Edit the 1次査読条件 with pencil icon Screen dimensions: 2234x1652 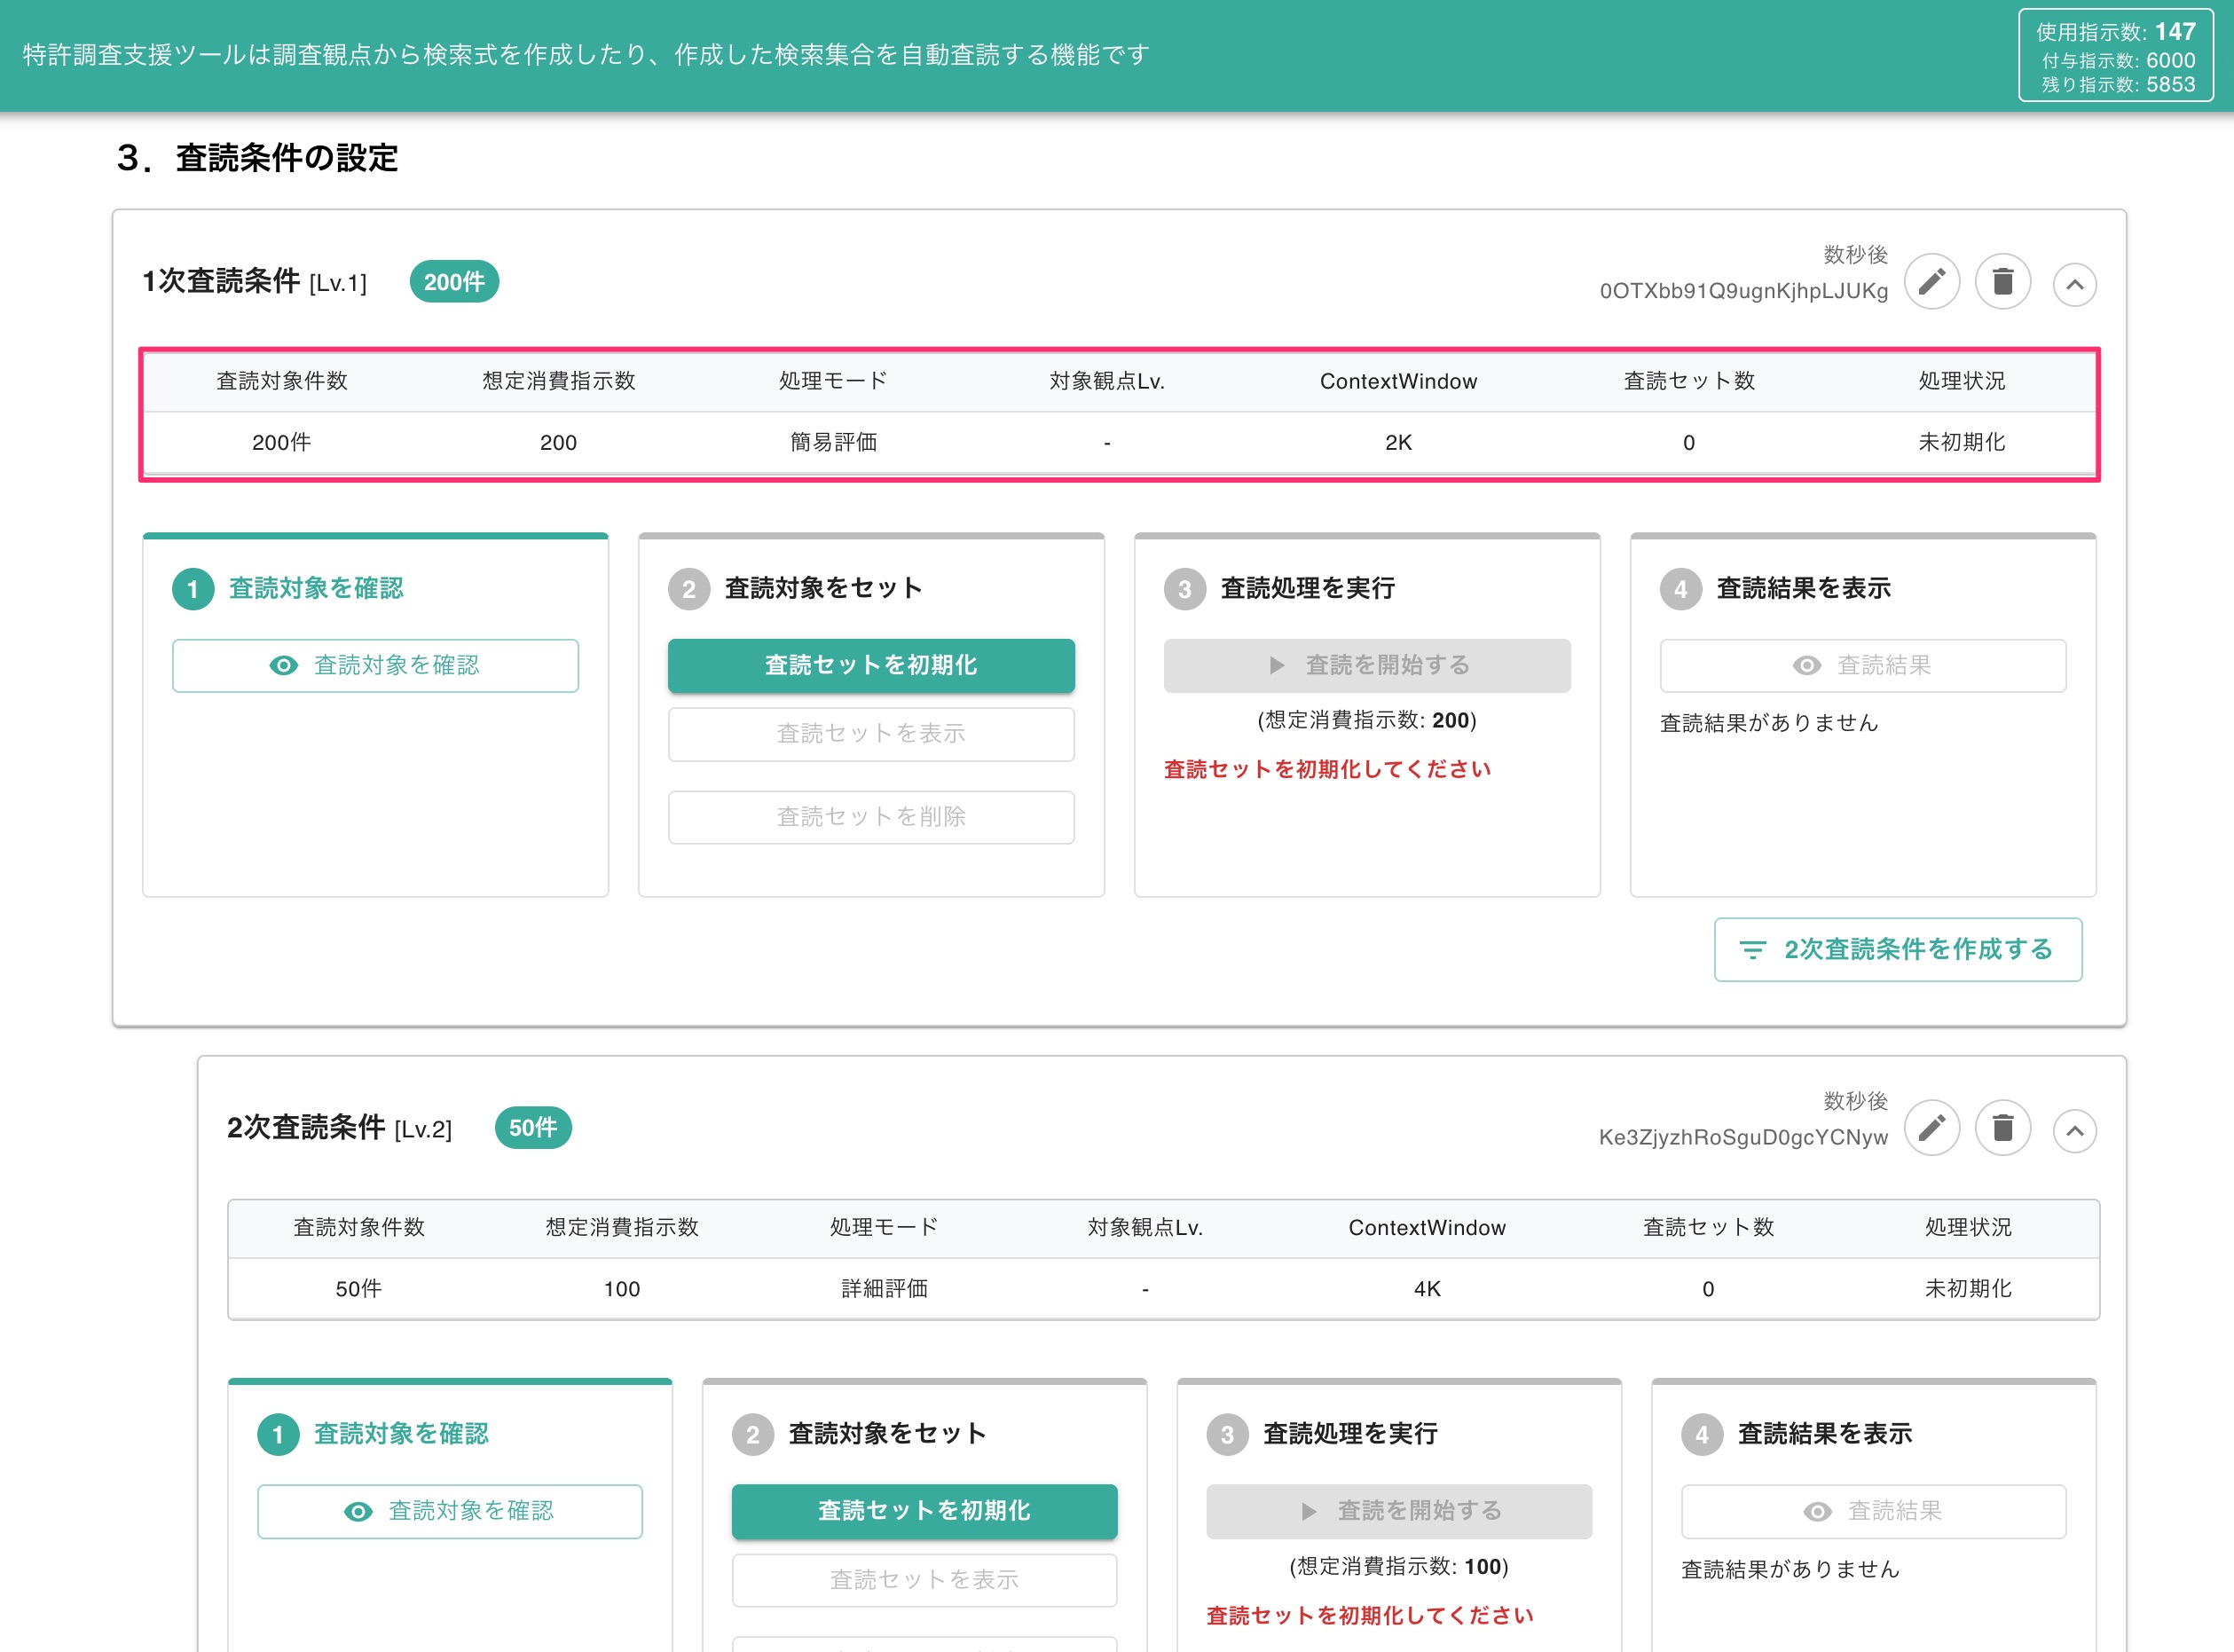[1931, 283]
